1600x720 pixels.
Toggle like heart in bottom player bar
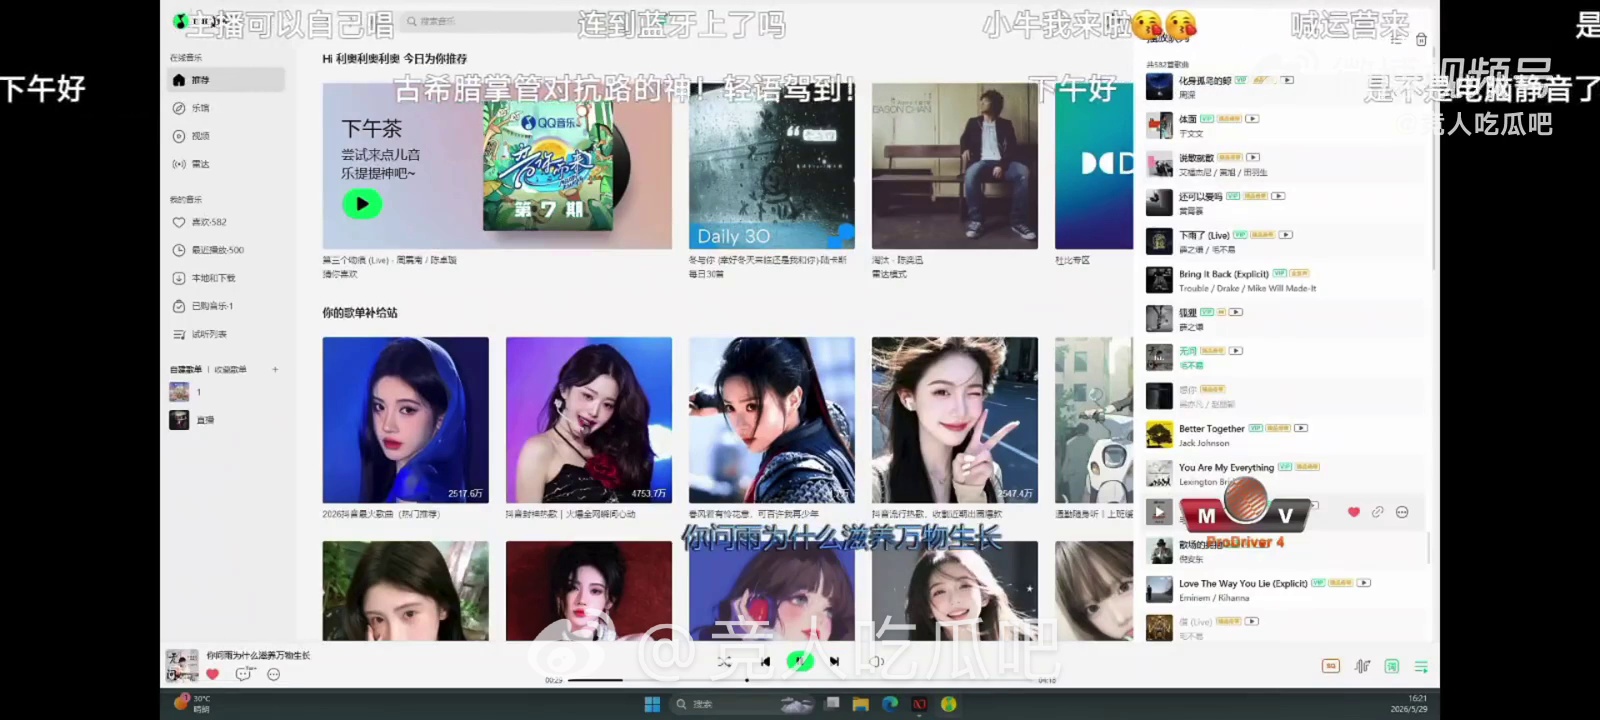pyautogui.click(x=213, y=674)
